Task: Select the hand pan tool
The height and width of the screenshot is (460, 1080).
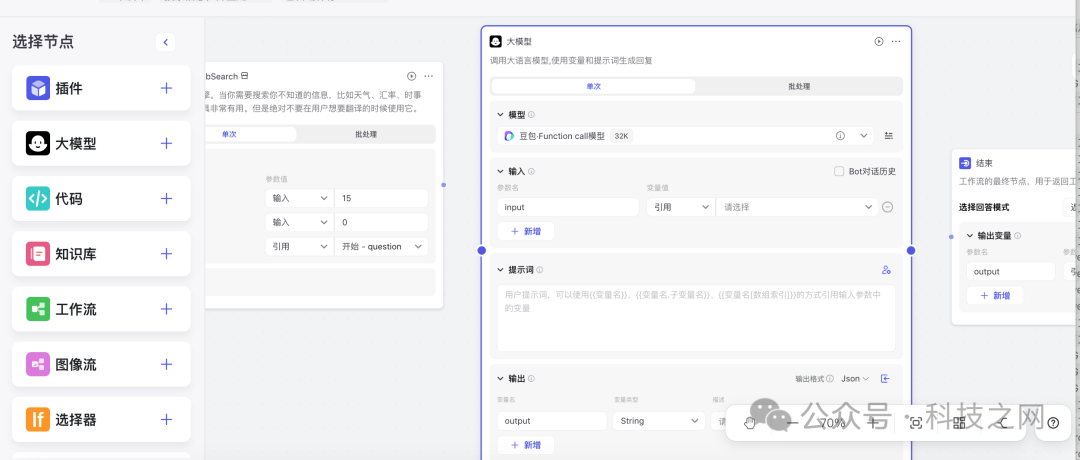Action: pyautogui.click(x=751, y=423)
